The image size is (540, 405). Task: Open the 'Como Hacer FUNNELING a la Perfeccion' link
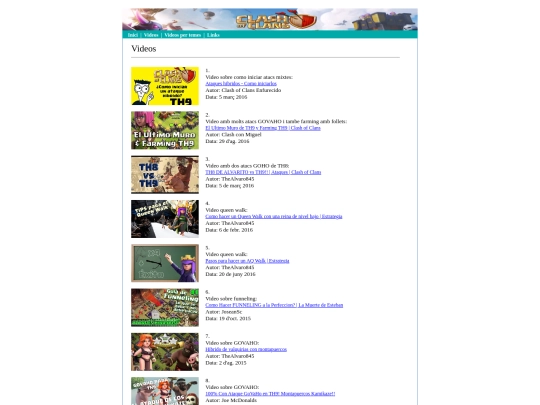274,305
